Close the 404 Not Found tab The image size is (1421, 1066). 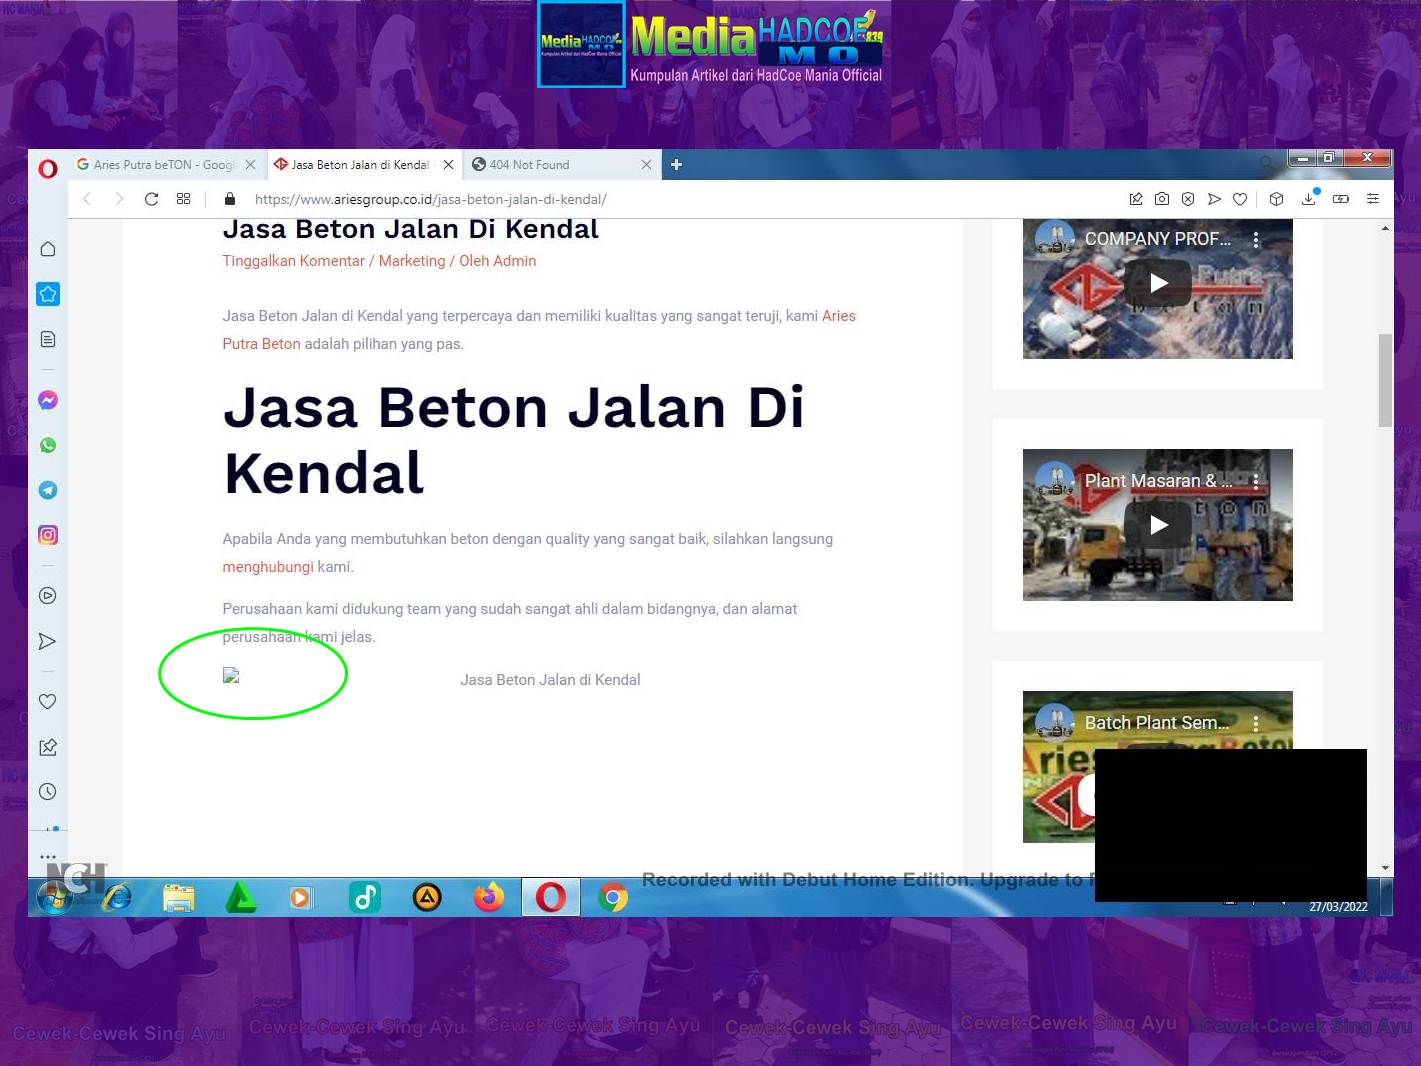point(646,165)
